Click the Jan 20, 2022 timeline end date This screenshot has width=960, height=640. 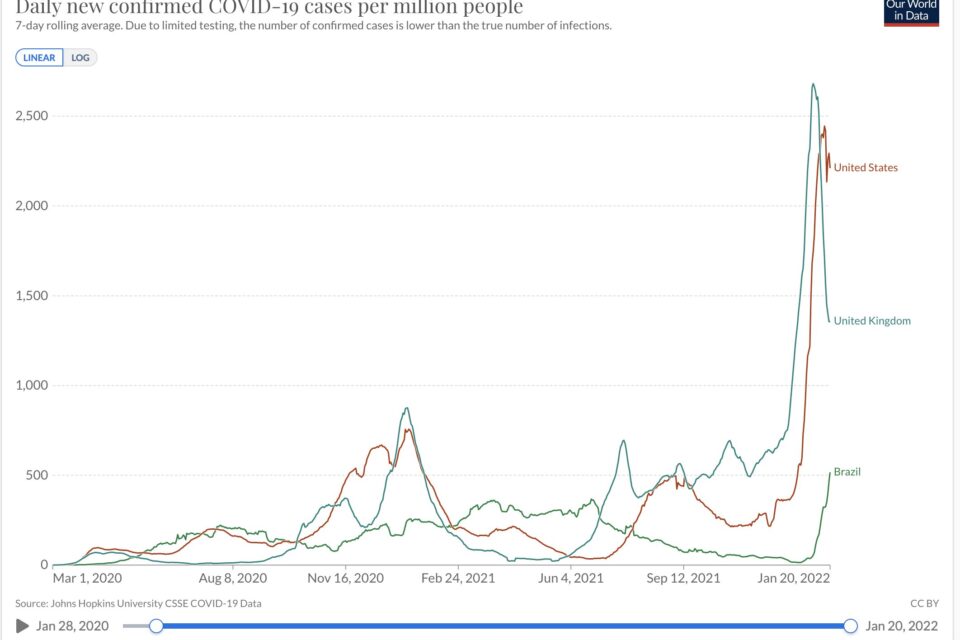point(904,626)
